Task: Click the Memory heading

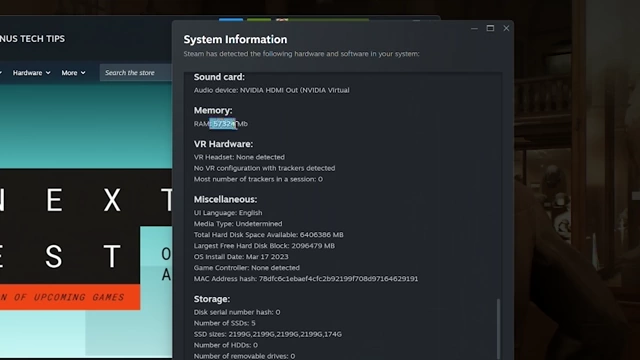Action: pyautogui.click(x=213, y=110)
